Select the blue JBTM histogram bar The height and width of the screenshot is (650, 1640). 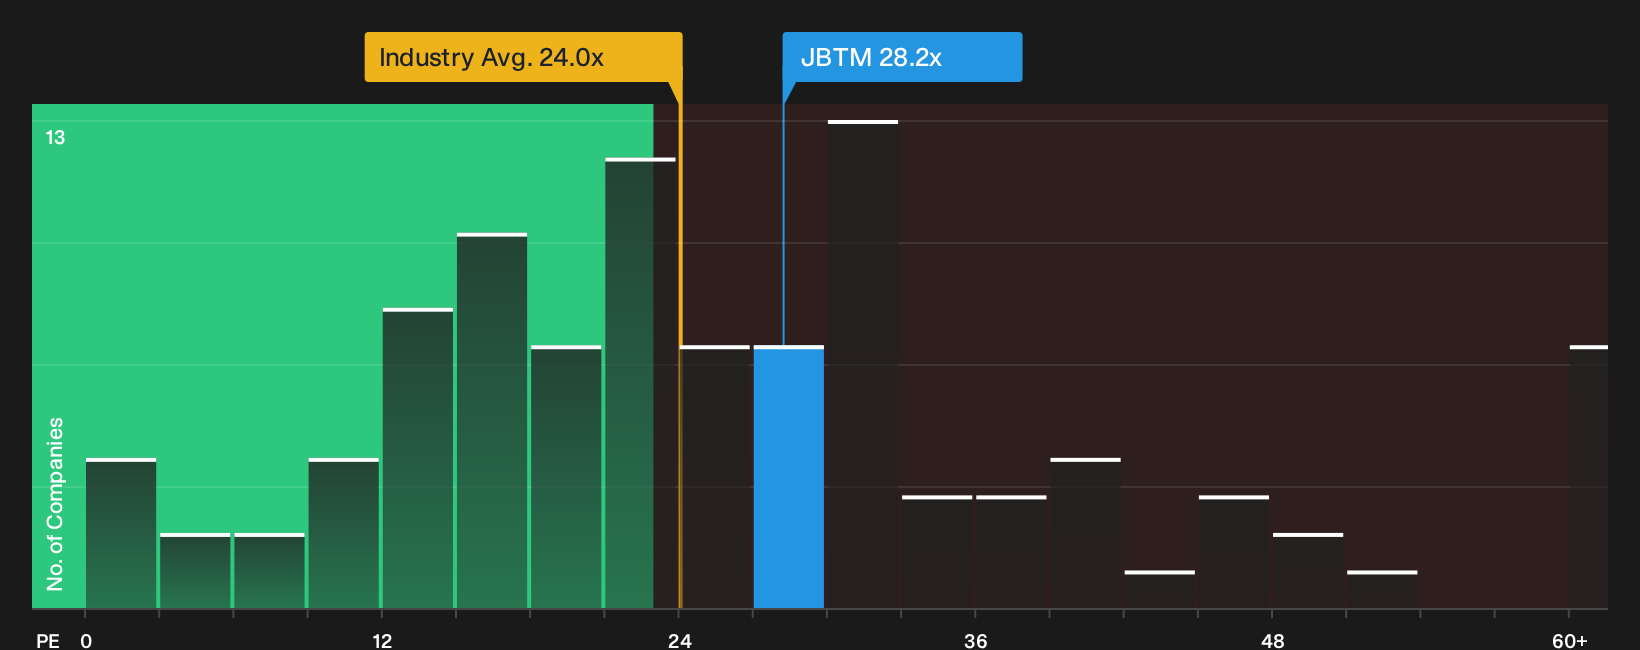(x=789, y=477)
